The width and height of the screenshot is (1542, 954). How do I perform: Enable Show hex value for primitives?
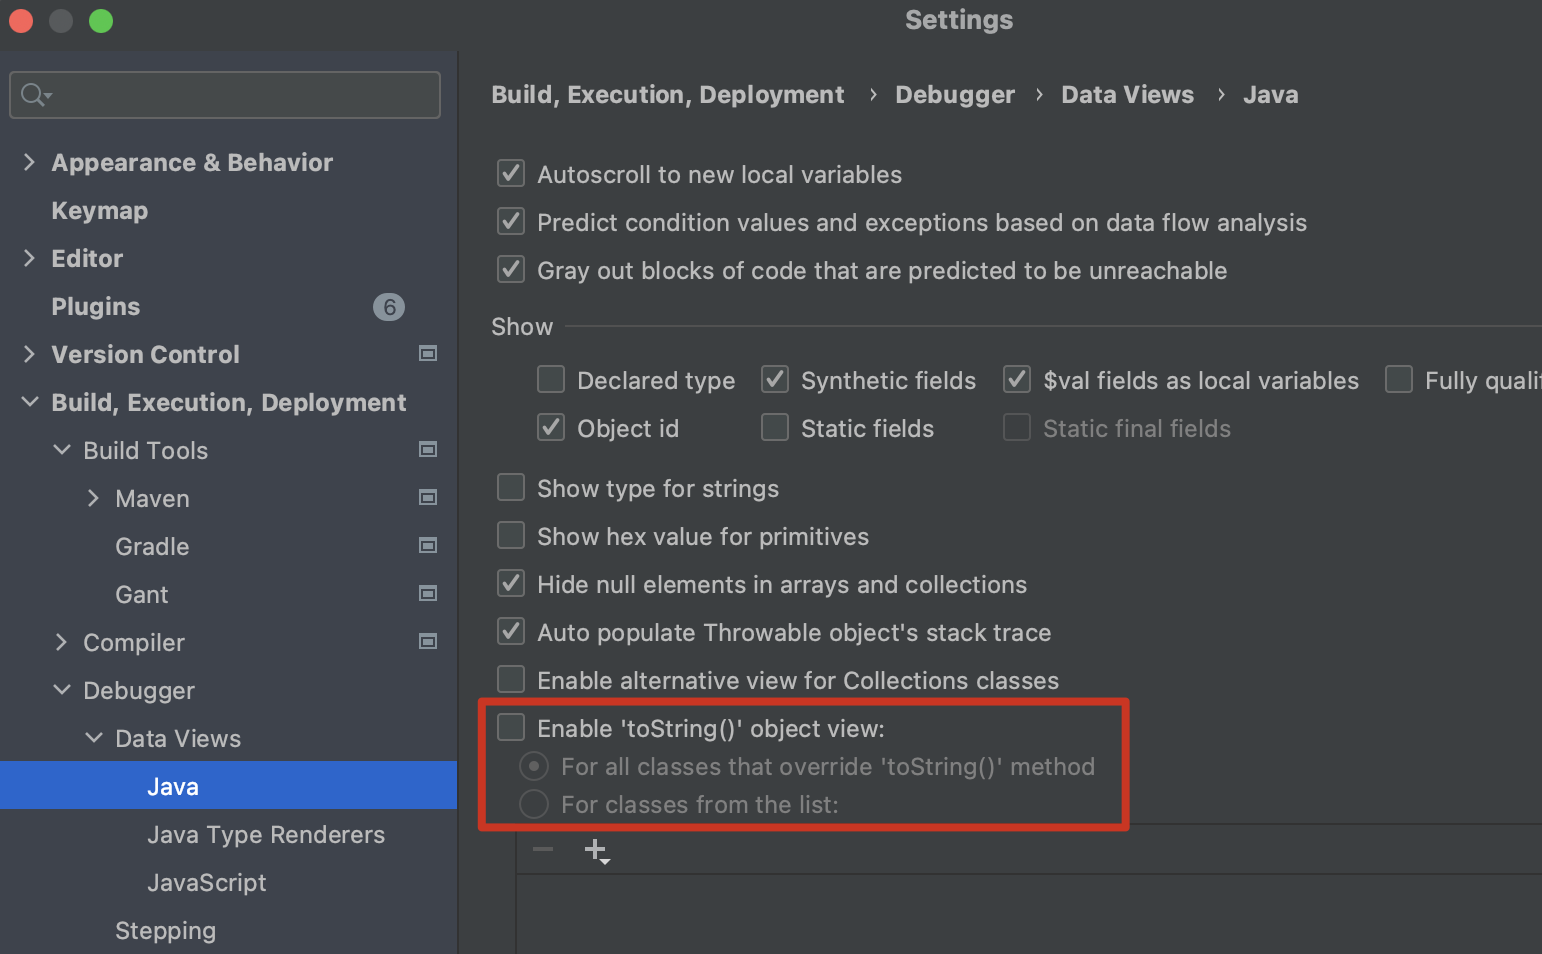pyautogui.click(x=511, y=535)
